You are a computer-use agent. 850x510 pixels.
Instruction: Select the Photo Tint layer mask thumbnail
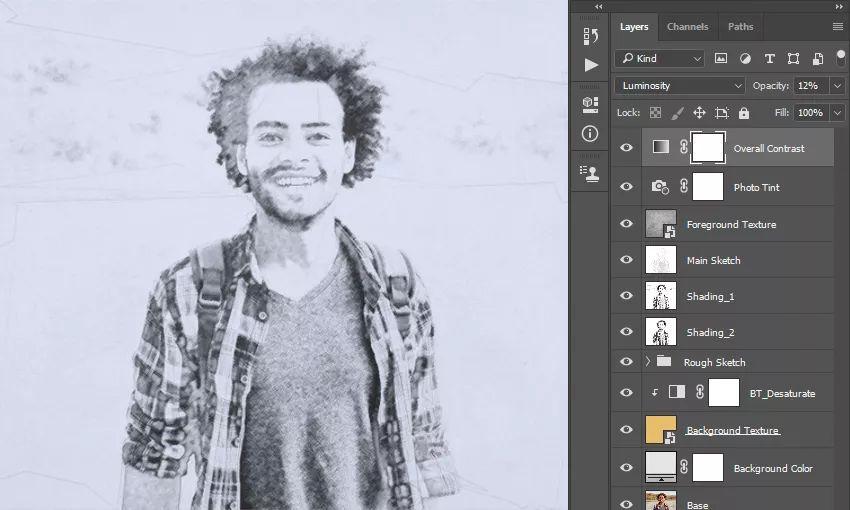[x=708, y=187]
